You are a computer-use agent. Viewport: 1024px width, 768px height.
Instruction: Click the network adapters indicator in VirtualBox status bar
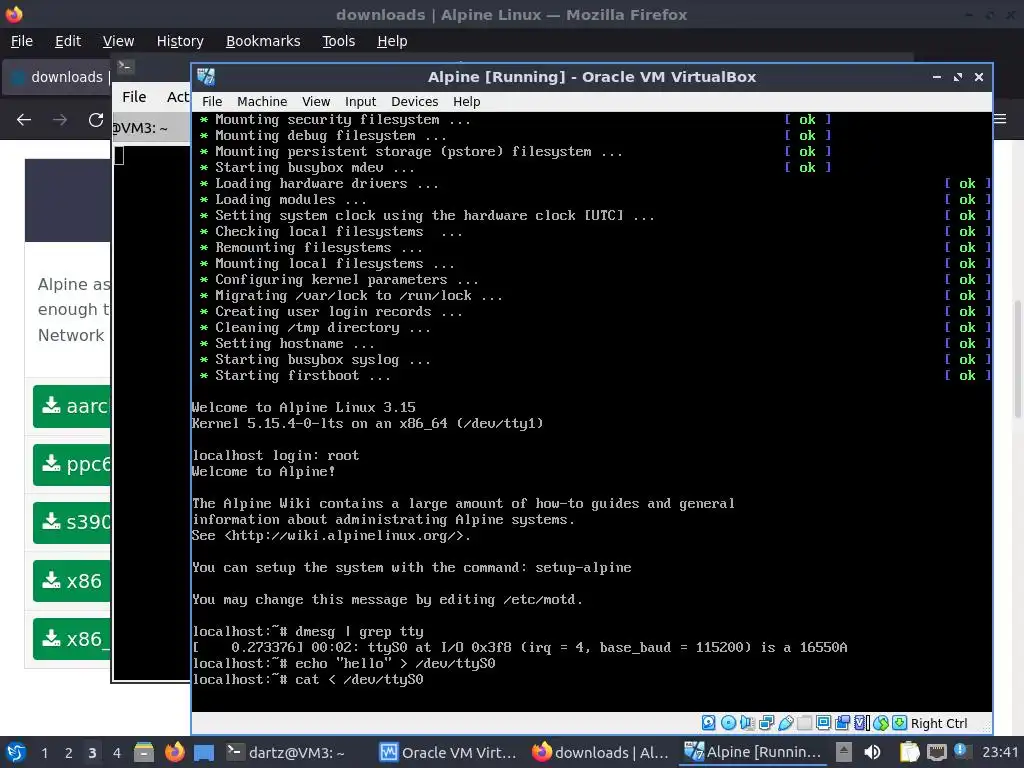coord(767,723)
